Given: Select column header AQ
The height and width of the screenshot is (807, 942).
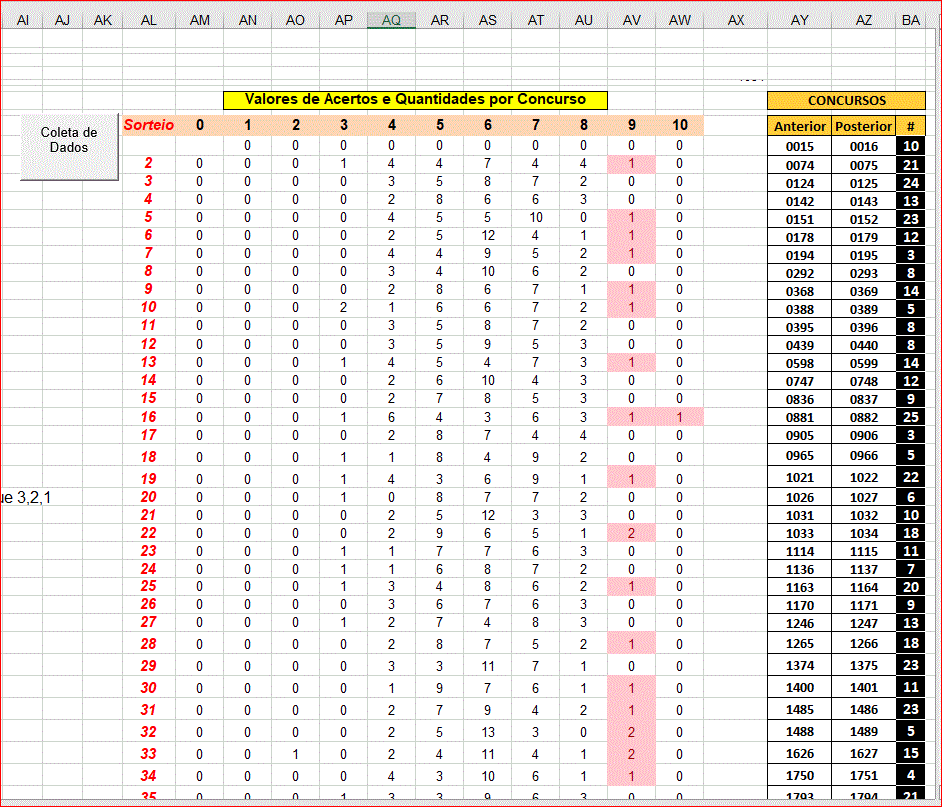Looking at the screenshot, I should click(391, 20).
